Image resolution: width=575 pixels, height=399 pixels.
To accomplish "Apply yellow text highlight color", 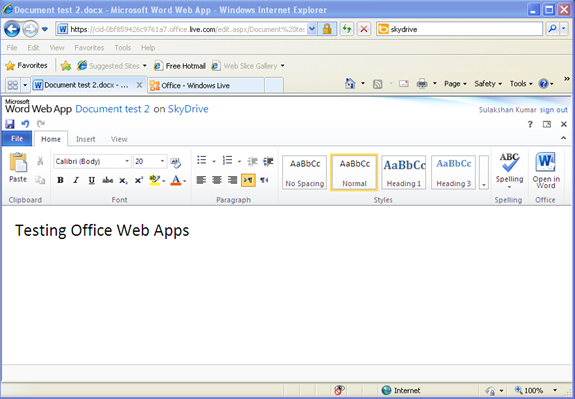I will (155, 180).
